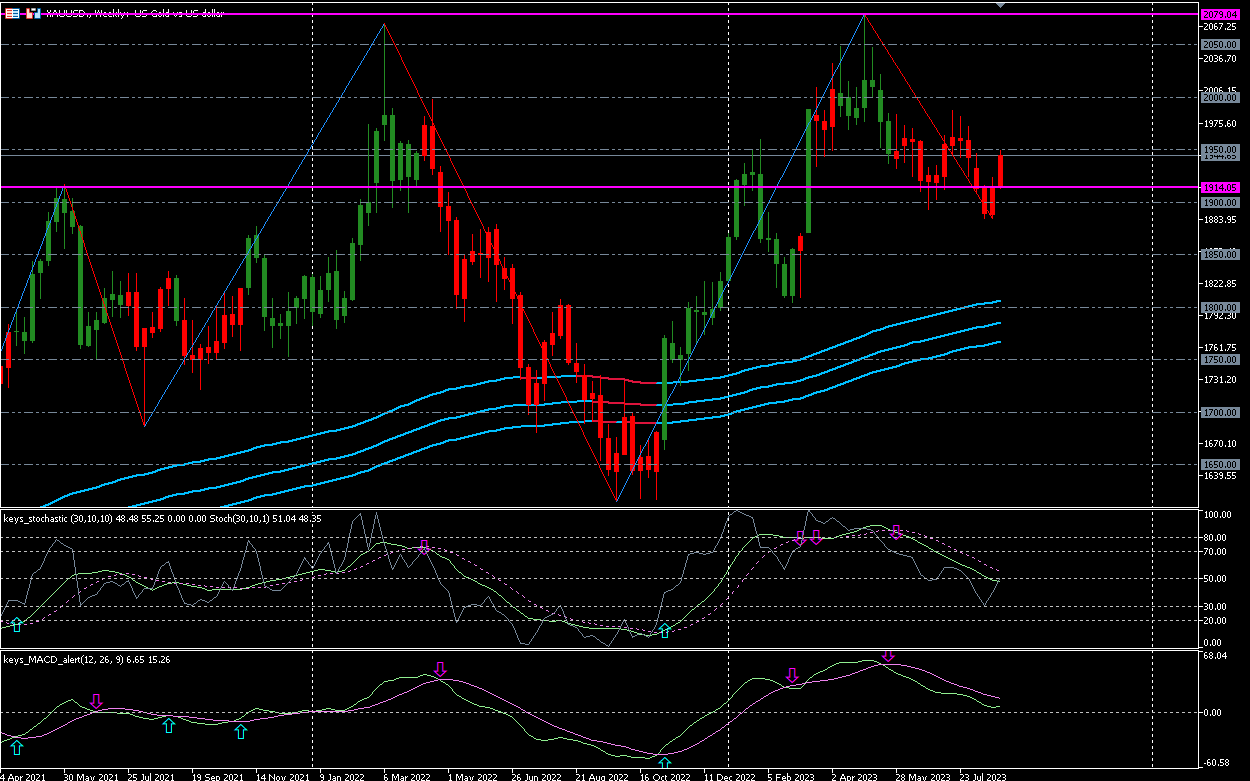The width and height of the screenshot is (1250, 781).
Task: Click the 80.00 stochastic scale value
Action: coord(1217,538)
